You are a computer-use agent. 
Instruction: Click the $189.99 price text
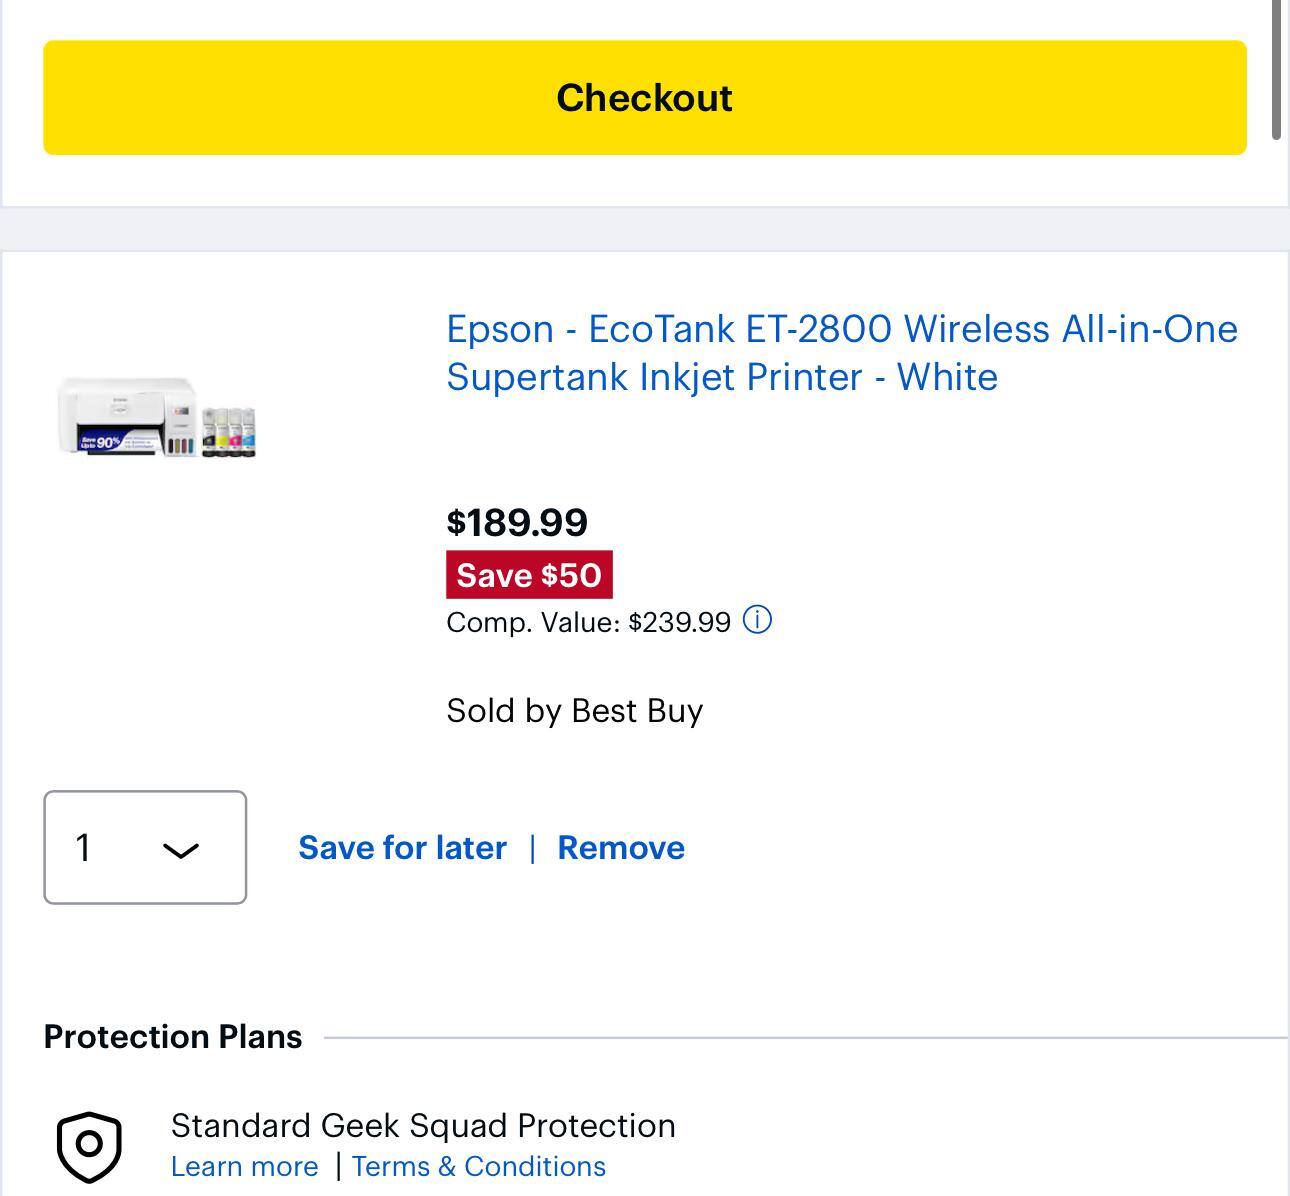(x=517, y=522)
